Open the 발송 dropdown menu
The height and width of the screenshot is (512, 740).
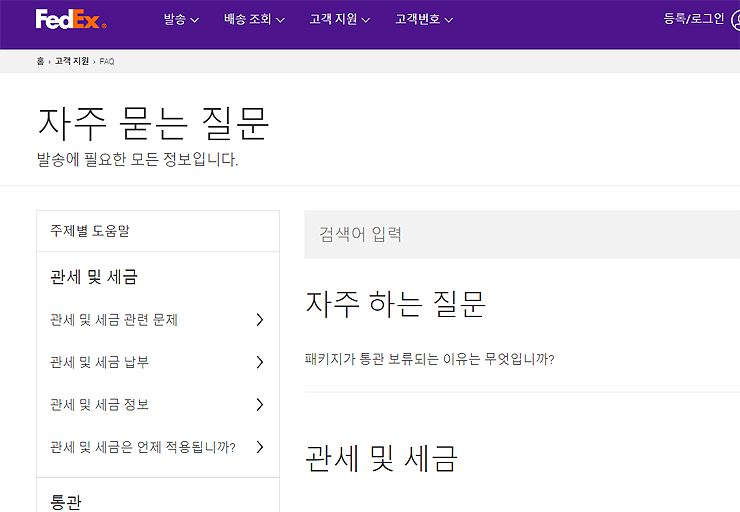tap(181, 19)
